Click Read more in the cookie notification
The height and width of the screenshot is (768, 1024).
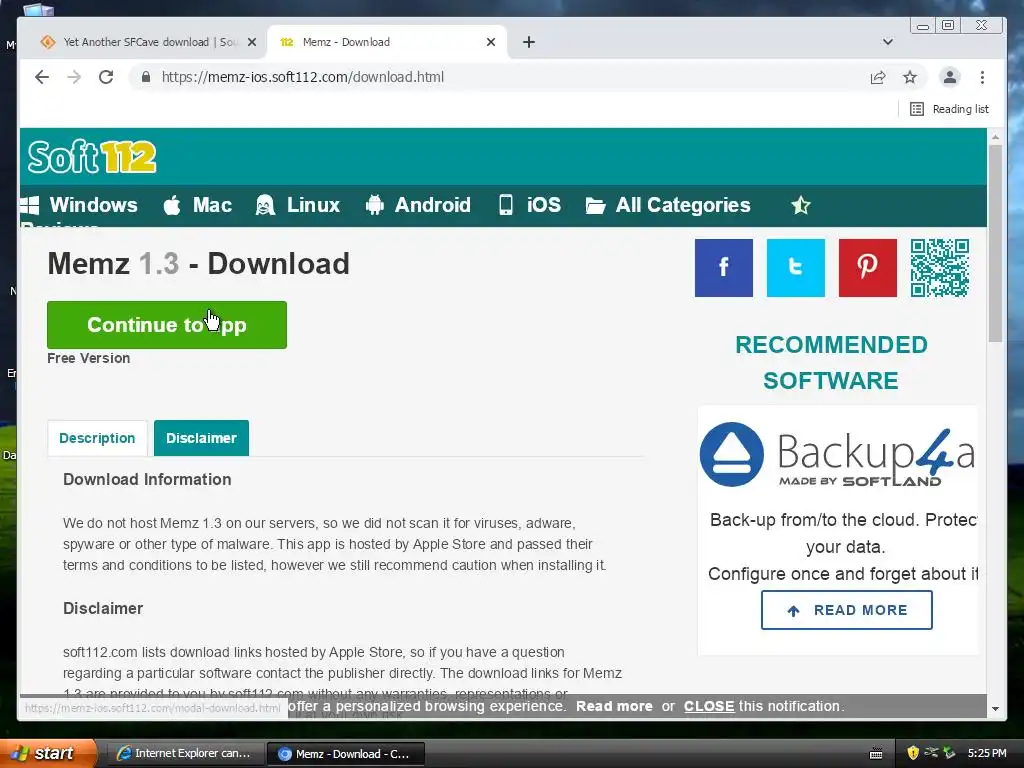click(x=614, y=706)
